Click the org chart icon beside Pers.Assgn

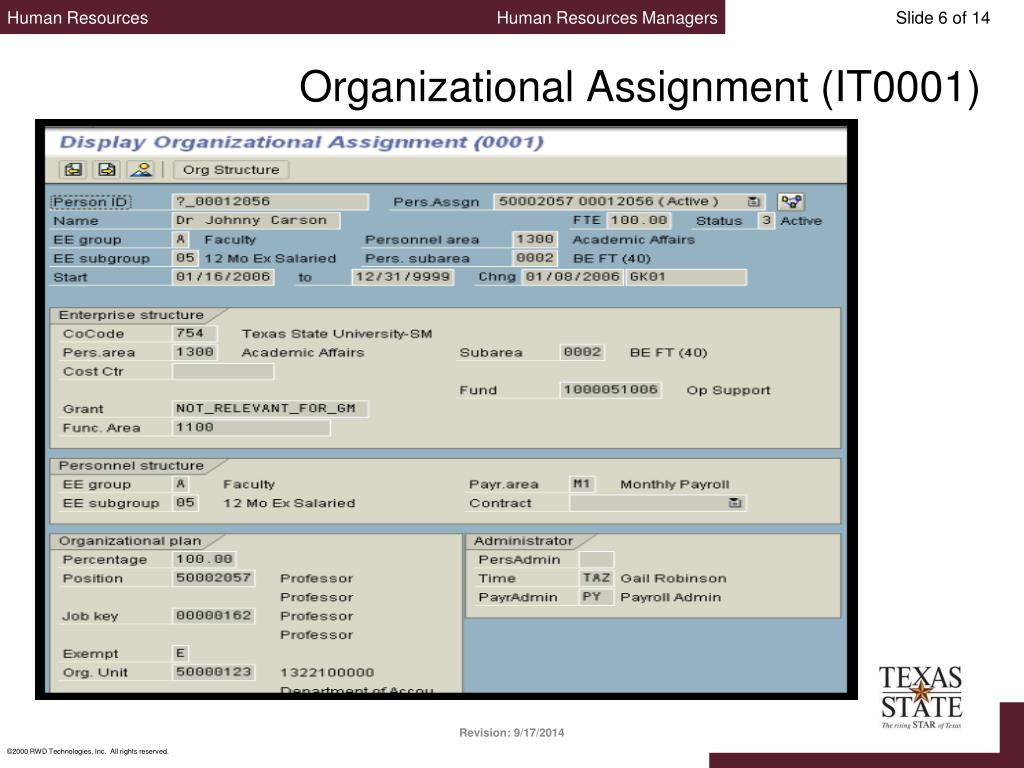tap(791, 202)
